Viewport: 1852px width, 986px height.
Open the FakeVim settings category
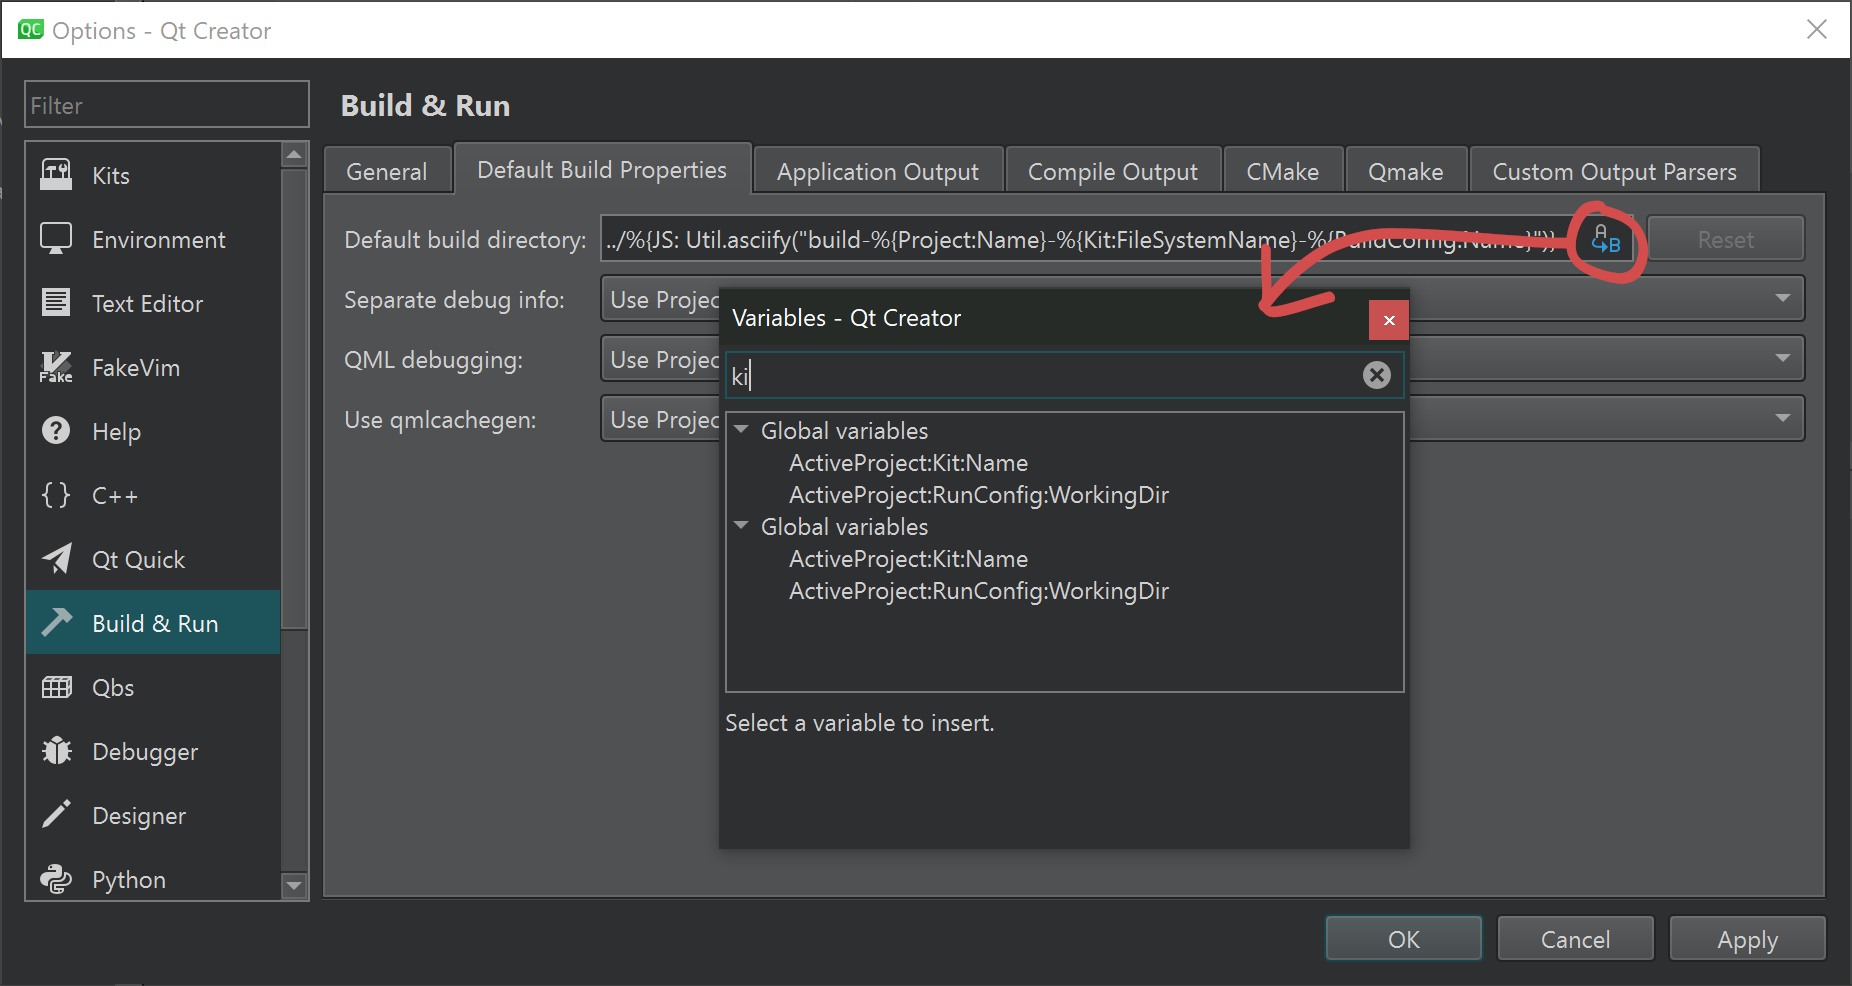[x=153, y=368]
